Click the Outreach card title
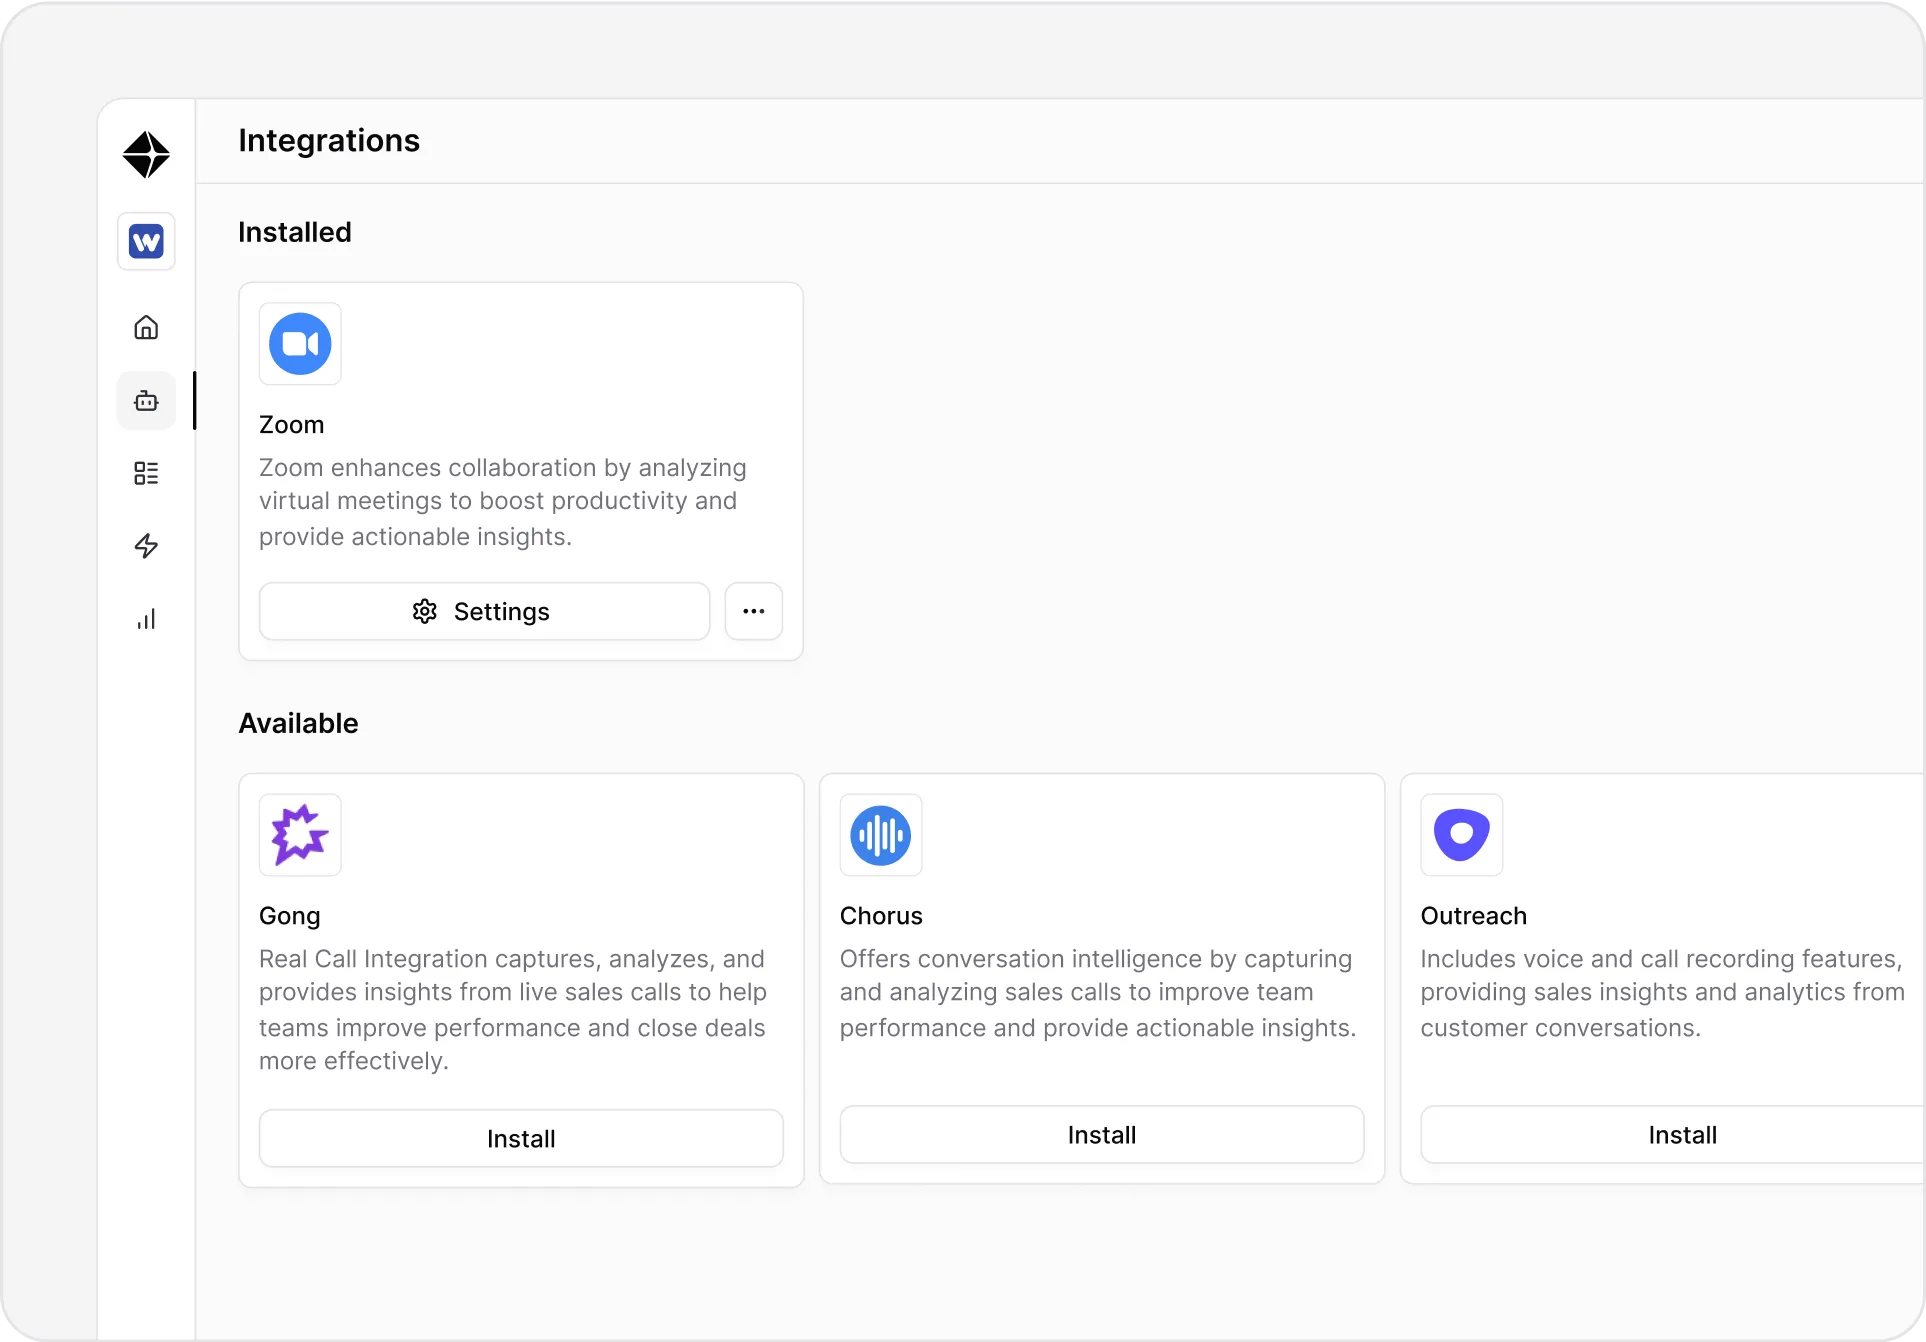Screen dimensions: 1926x1342 (1473, 916)
